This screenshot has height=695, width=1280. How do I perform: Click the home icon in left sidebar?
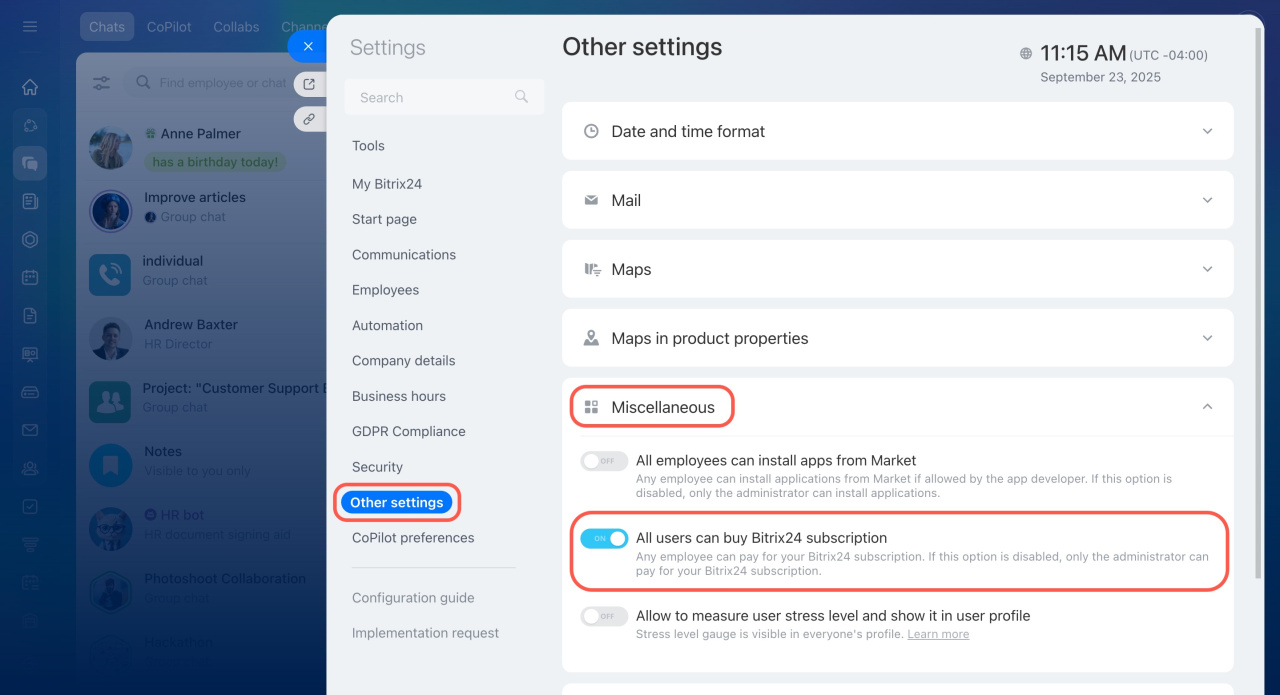point(30,87)
